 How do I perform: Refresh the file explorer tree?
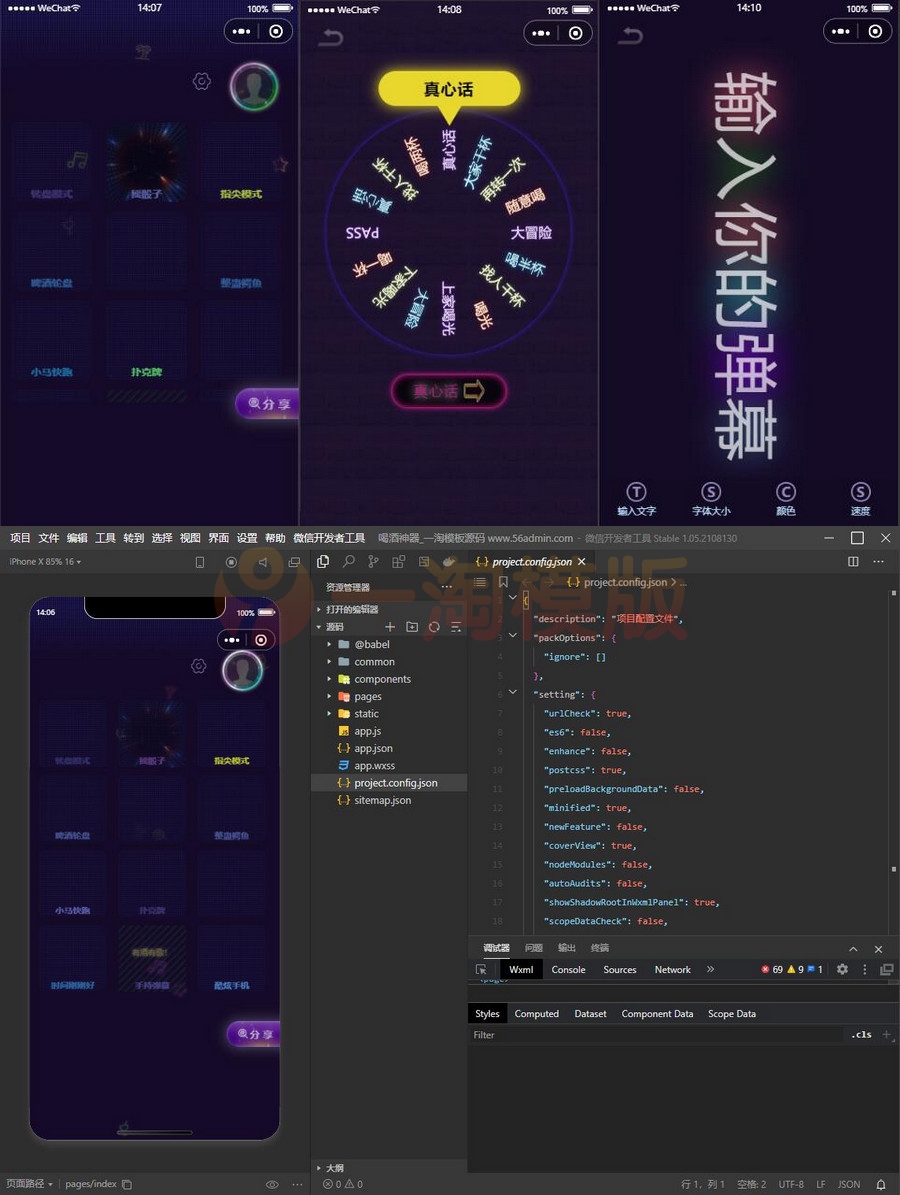[434, 627]
